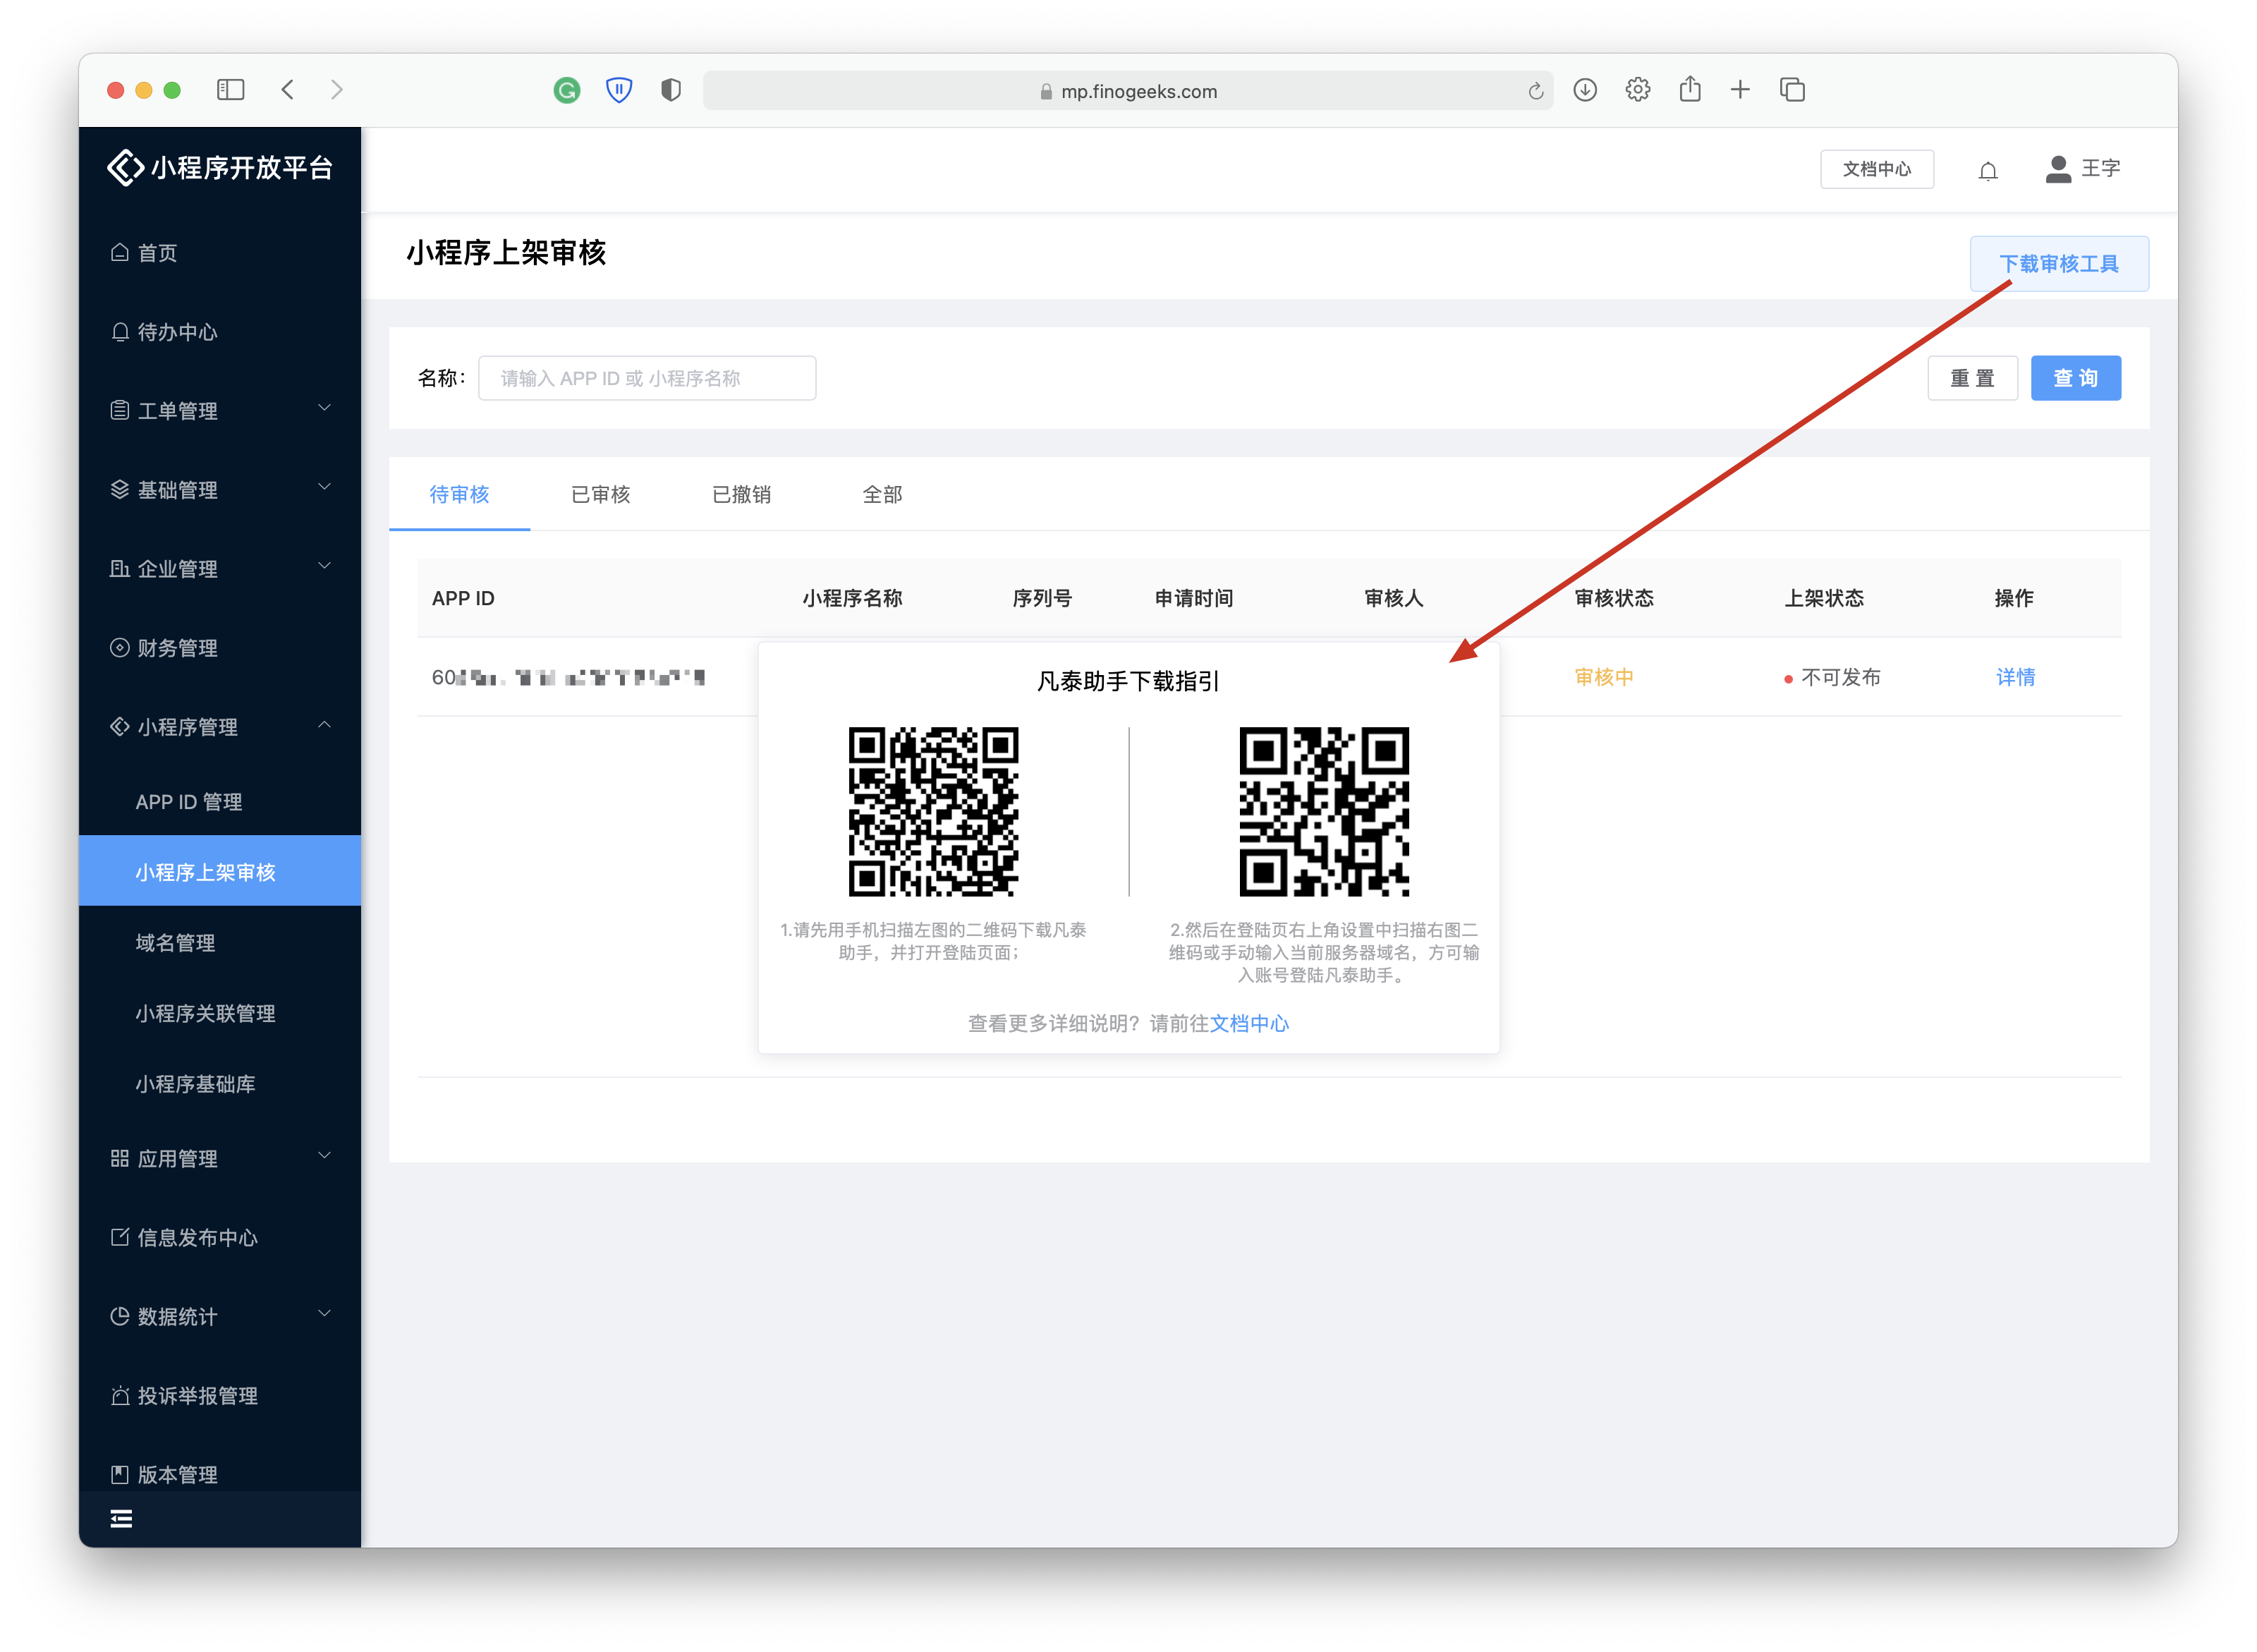Click the 工单管理 document icon
The width and height of the screenshot is (2257, 1652).
point(120,410)
